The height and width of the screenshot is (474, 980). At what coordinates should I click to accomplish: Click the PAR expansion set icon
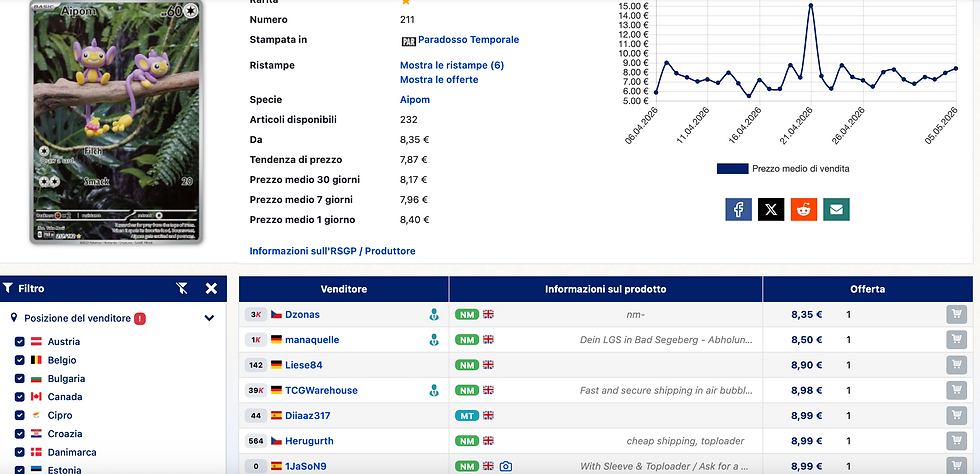408,41
